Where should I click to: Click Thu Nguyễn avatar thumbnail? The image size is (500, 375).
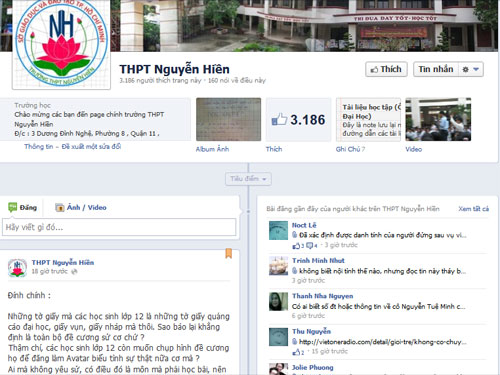[278, 337]
